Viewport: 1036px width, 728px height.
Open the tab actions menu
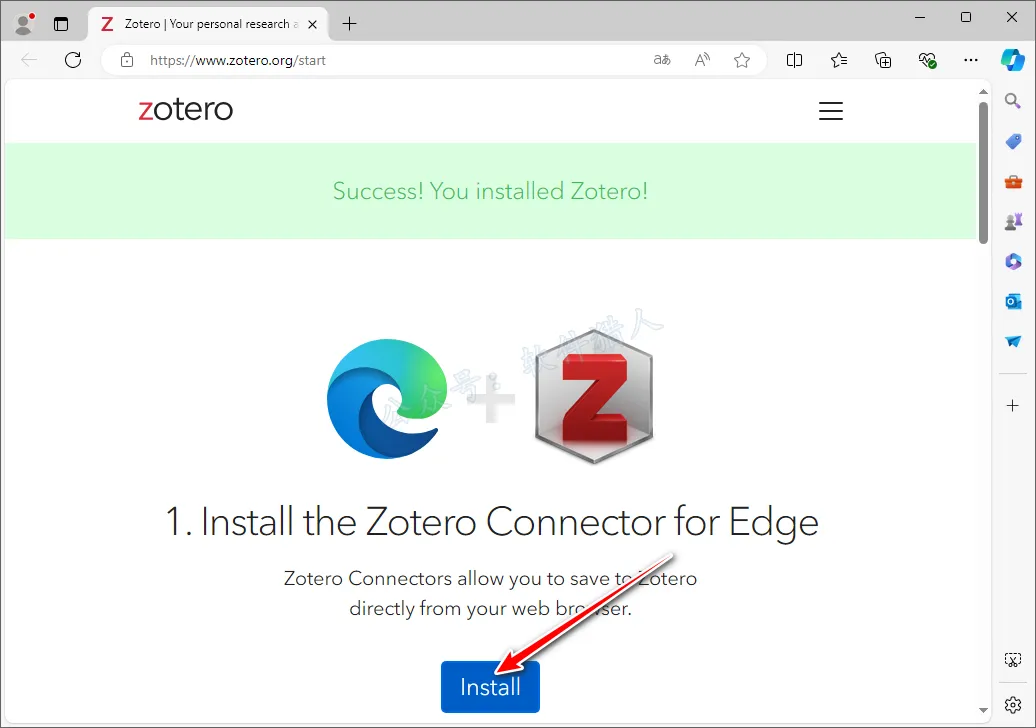pos(61,24)
